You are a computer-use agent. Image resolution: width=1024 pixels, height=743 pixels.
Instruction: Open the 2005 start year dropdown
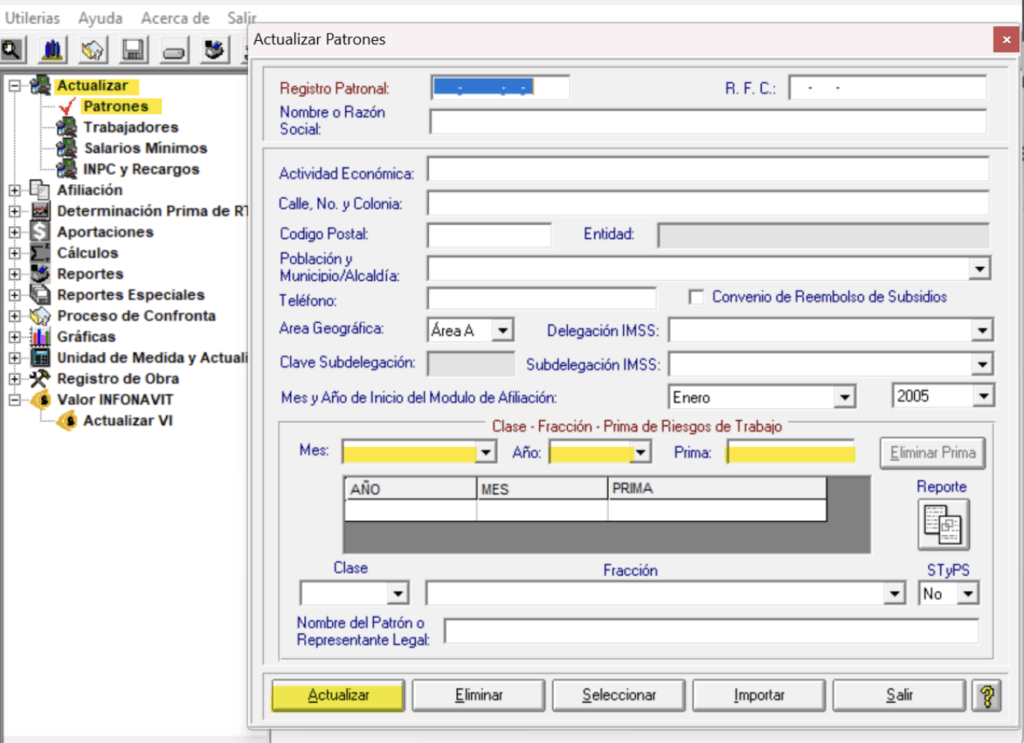983,396
